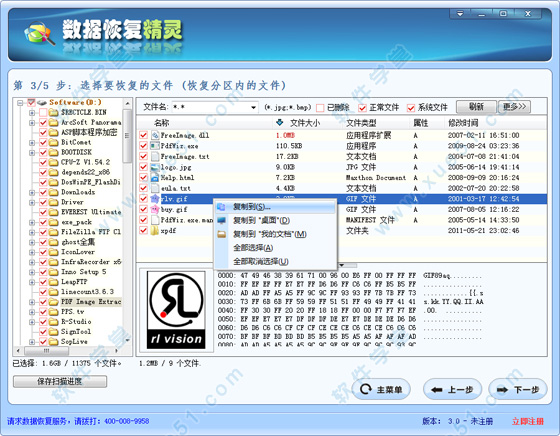560x436 pixels.
Task: Expand the Inno Setup 5 tree node
Action: (x=32, y=272)
